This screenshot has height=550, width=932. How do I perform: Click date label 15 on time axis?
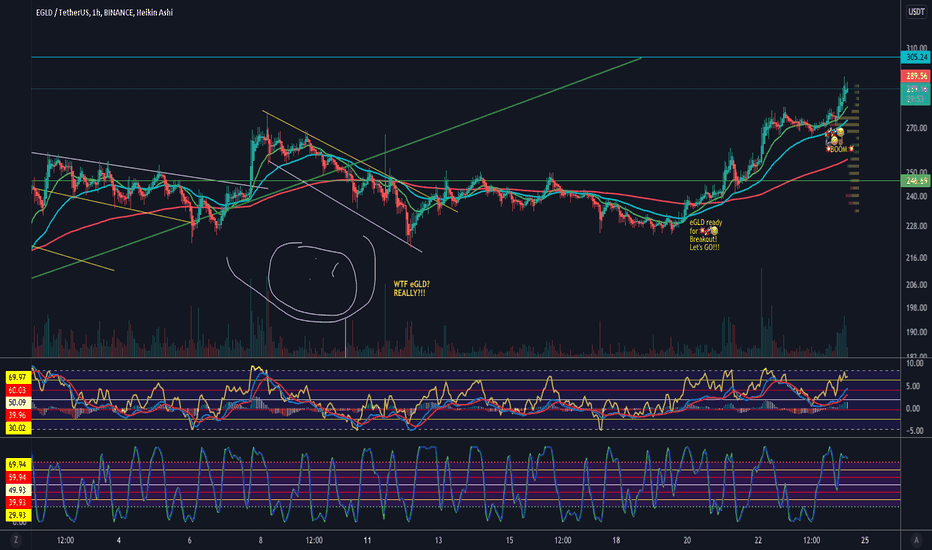(509, 540)
